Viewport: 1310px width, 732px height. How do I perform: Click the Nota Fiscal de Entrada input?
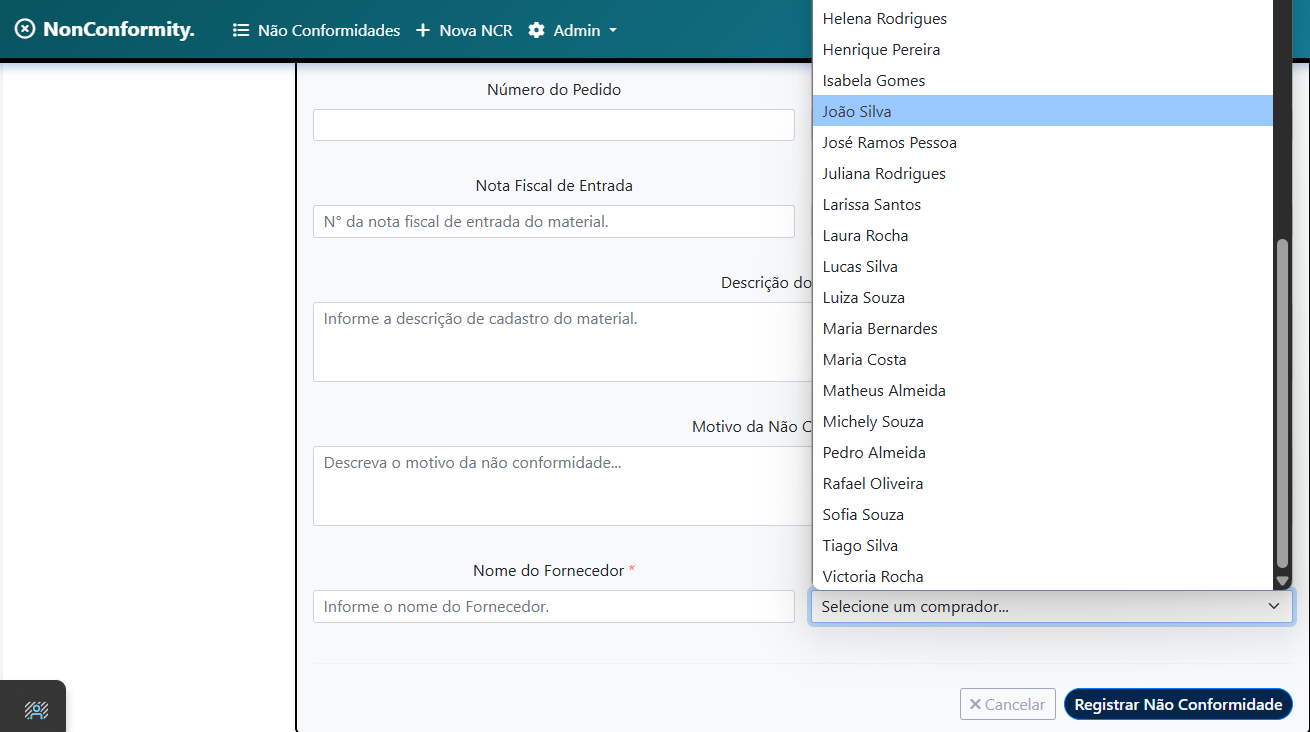pyautogui.click(x=553, y=221)
